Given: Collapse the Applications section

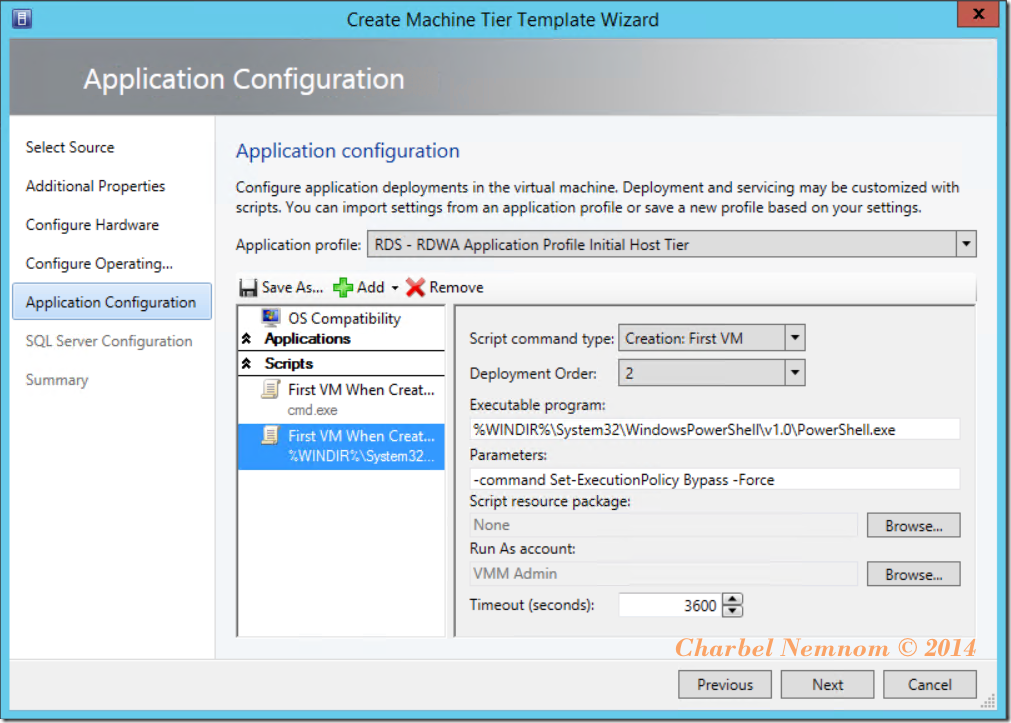Looking at the screenshot, I should point(246,339).
